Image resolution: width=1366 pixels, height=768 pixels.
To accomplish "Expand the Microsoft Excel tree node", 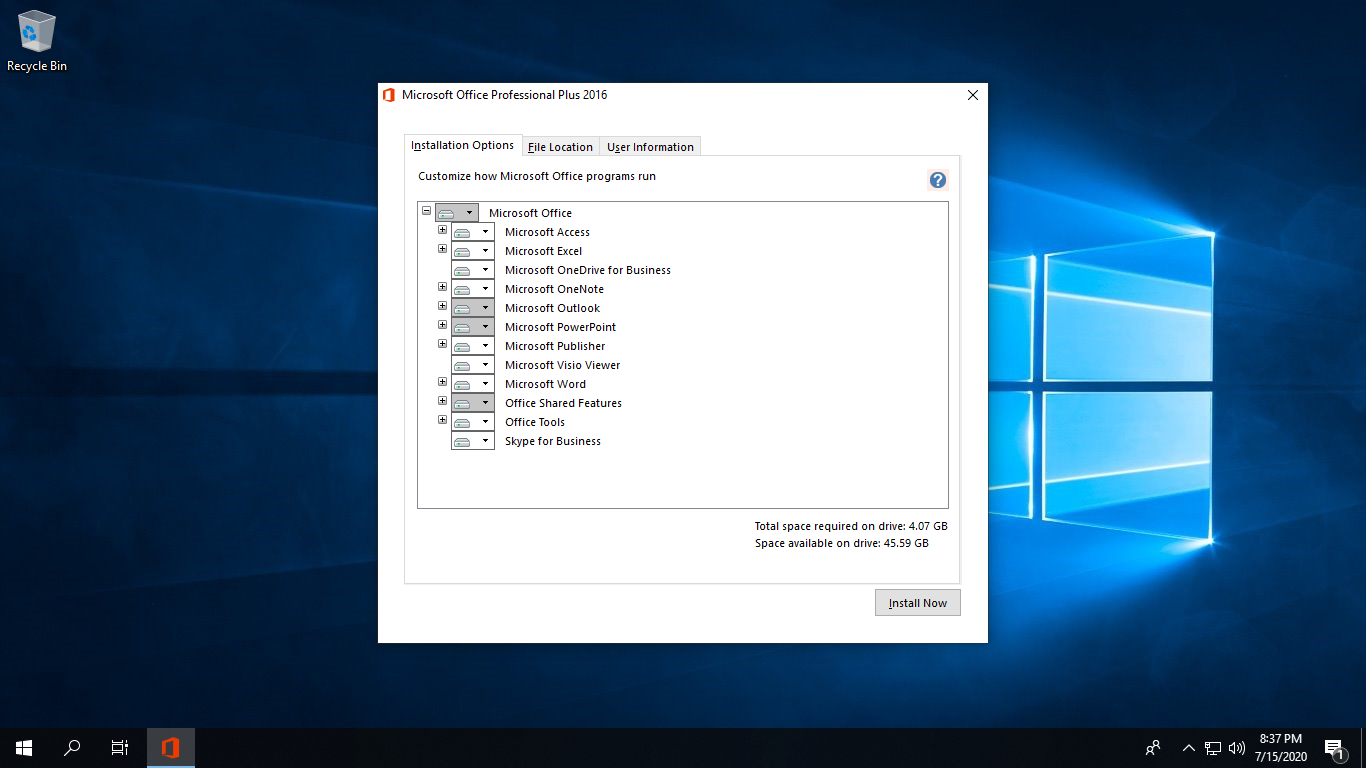I will tap(443, 249).
